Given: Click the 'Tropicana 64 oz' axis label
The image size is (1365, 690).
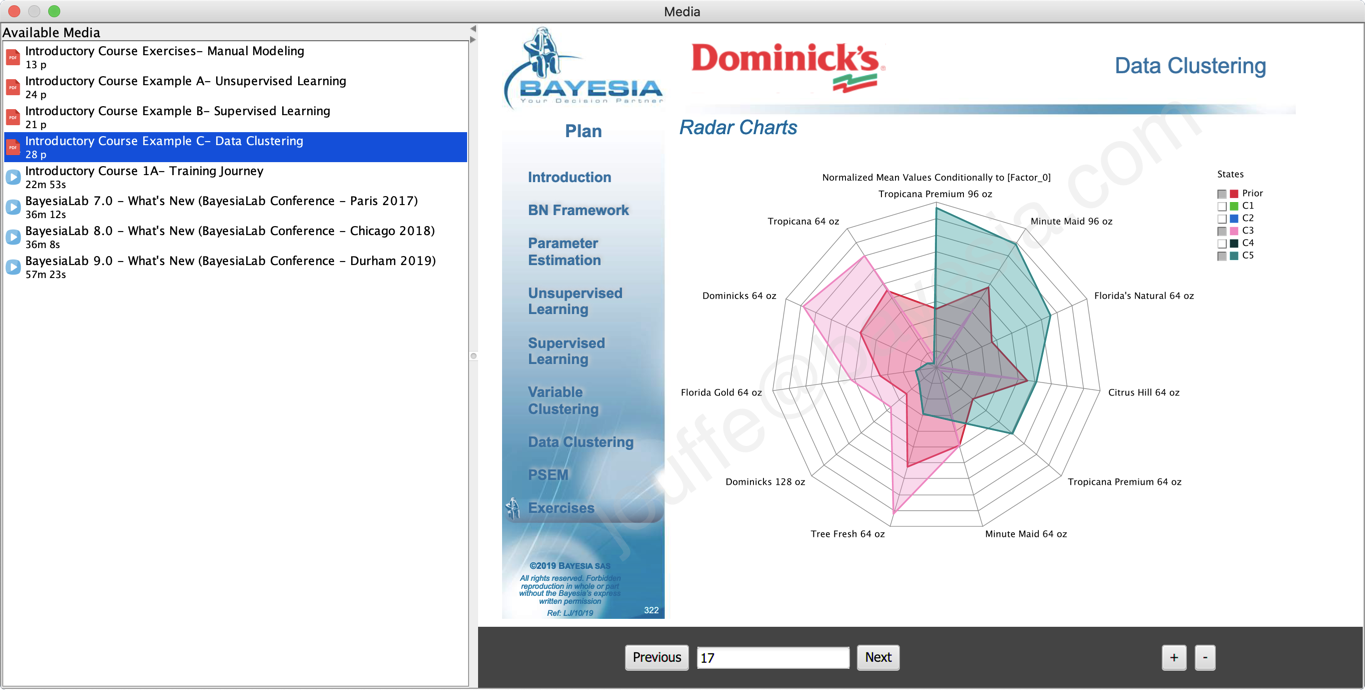Looking at the screenshot, I should 804,221.
